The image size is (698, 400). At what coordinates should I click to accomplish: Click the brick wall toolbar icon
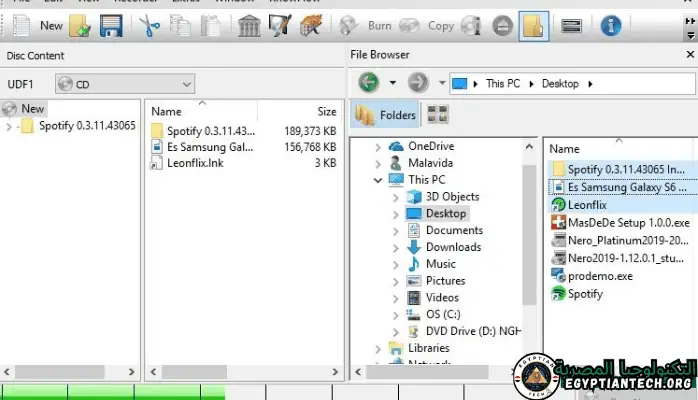pos(311,26)
